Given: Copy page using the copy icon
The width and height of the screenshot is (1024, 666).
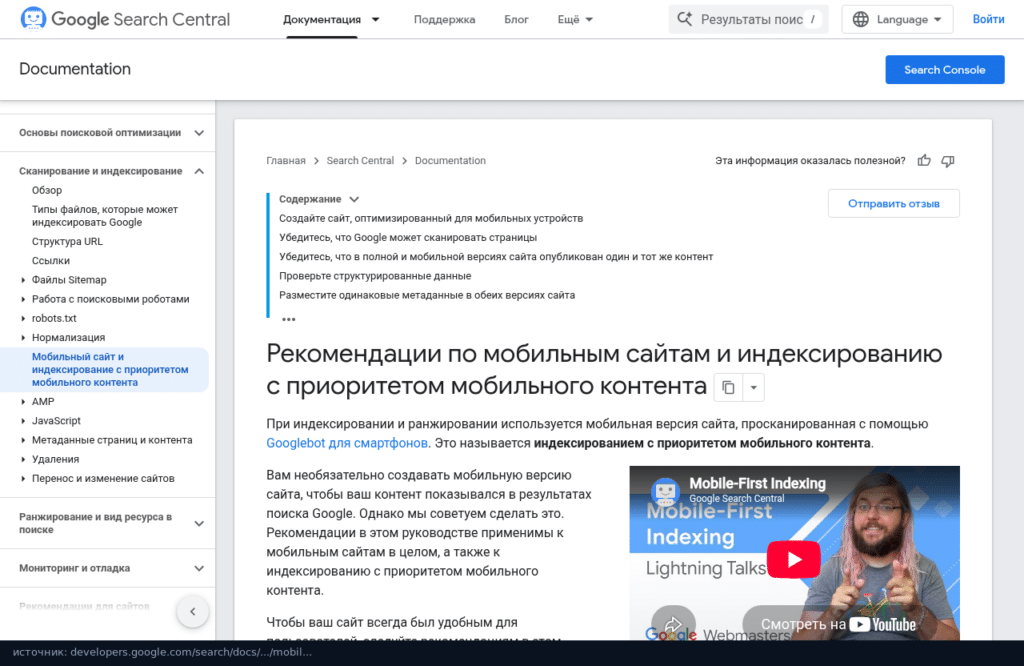Looking at the screenshot, I should tap(728, 387).
